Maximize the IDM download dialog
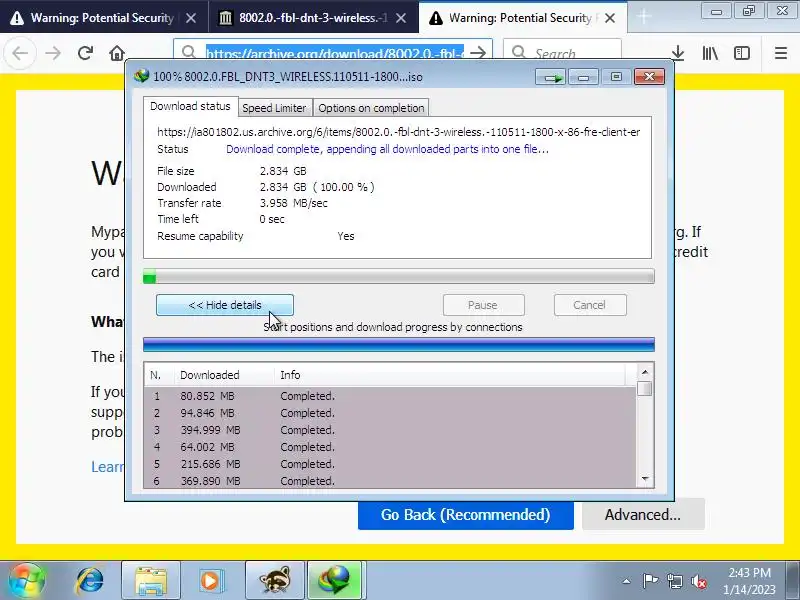Screen dimensions: 800x600 (x=616, y=77)
